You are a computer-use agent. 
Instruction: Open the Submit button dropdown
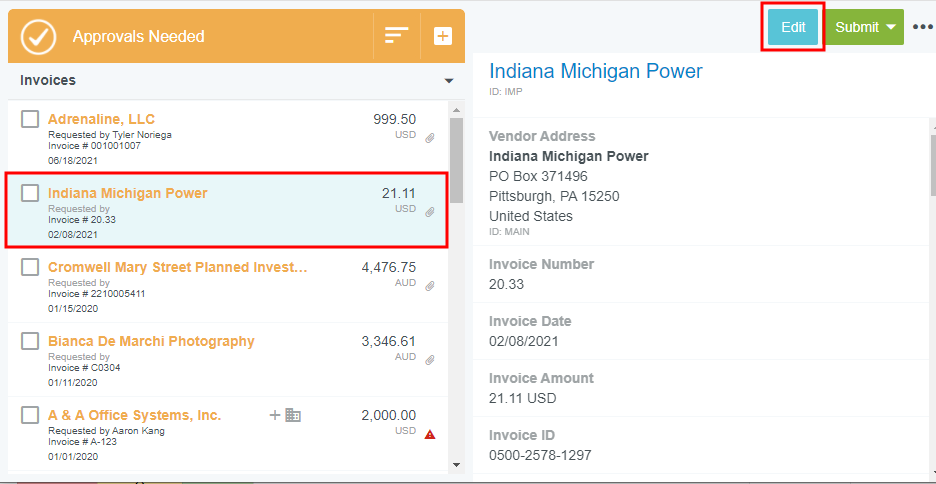tap(890, 27)
